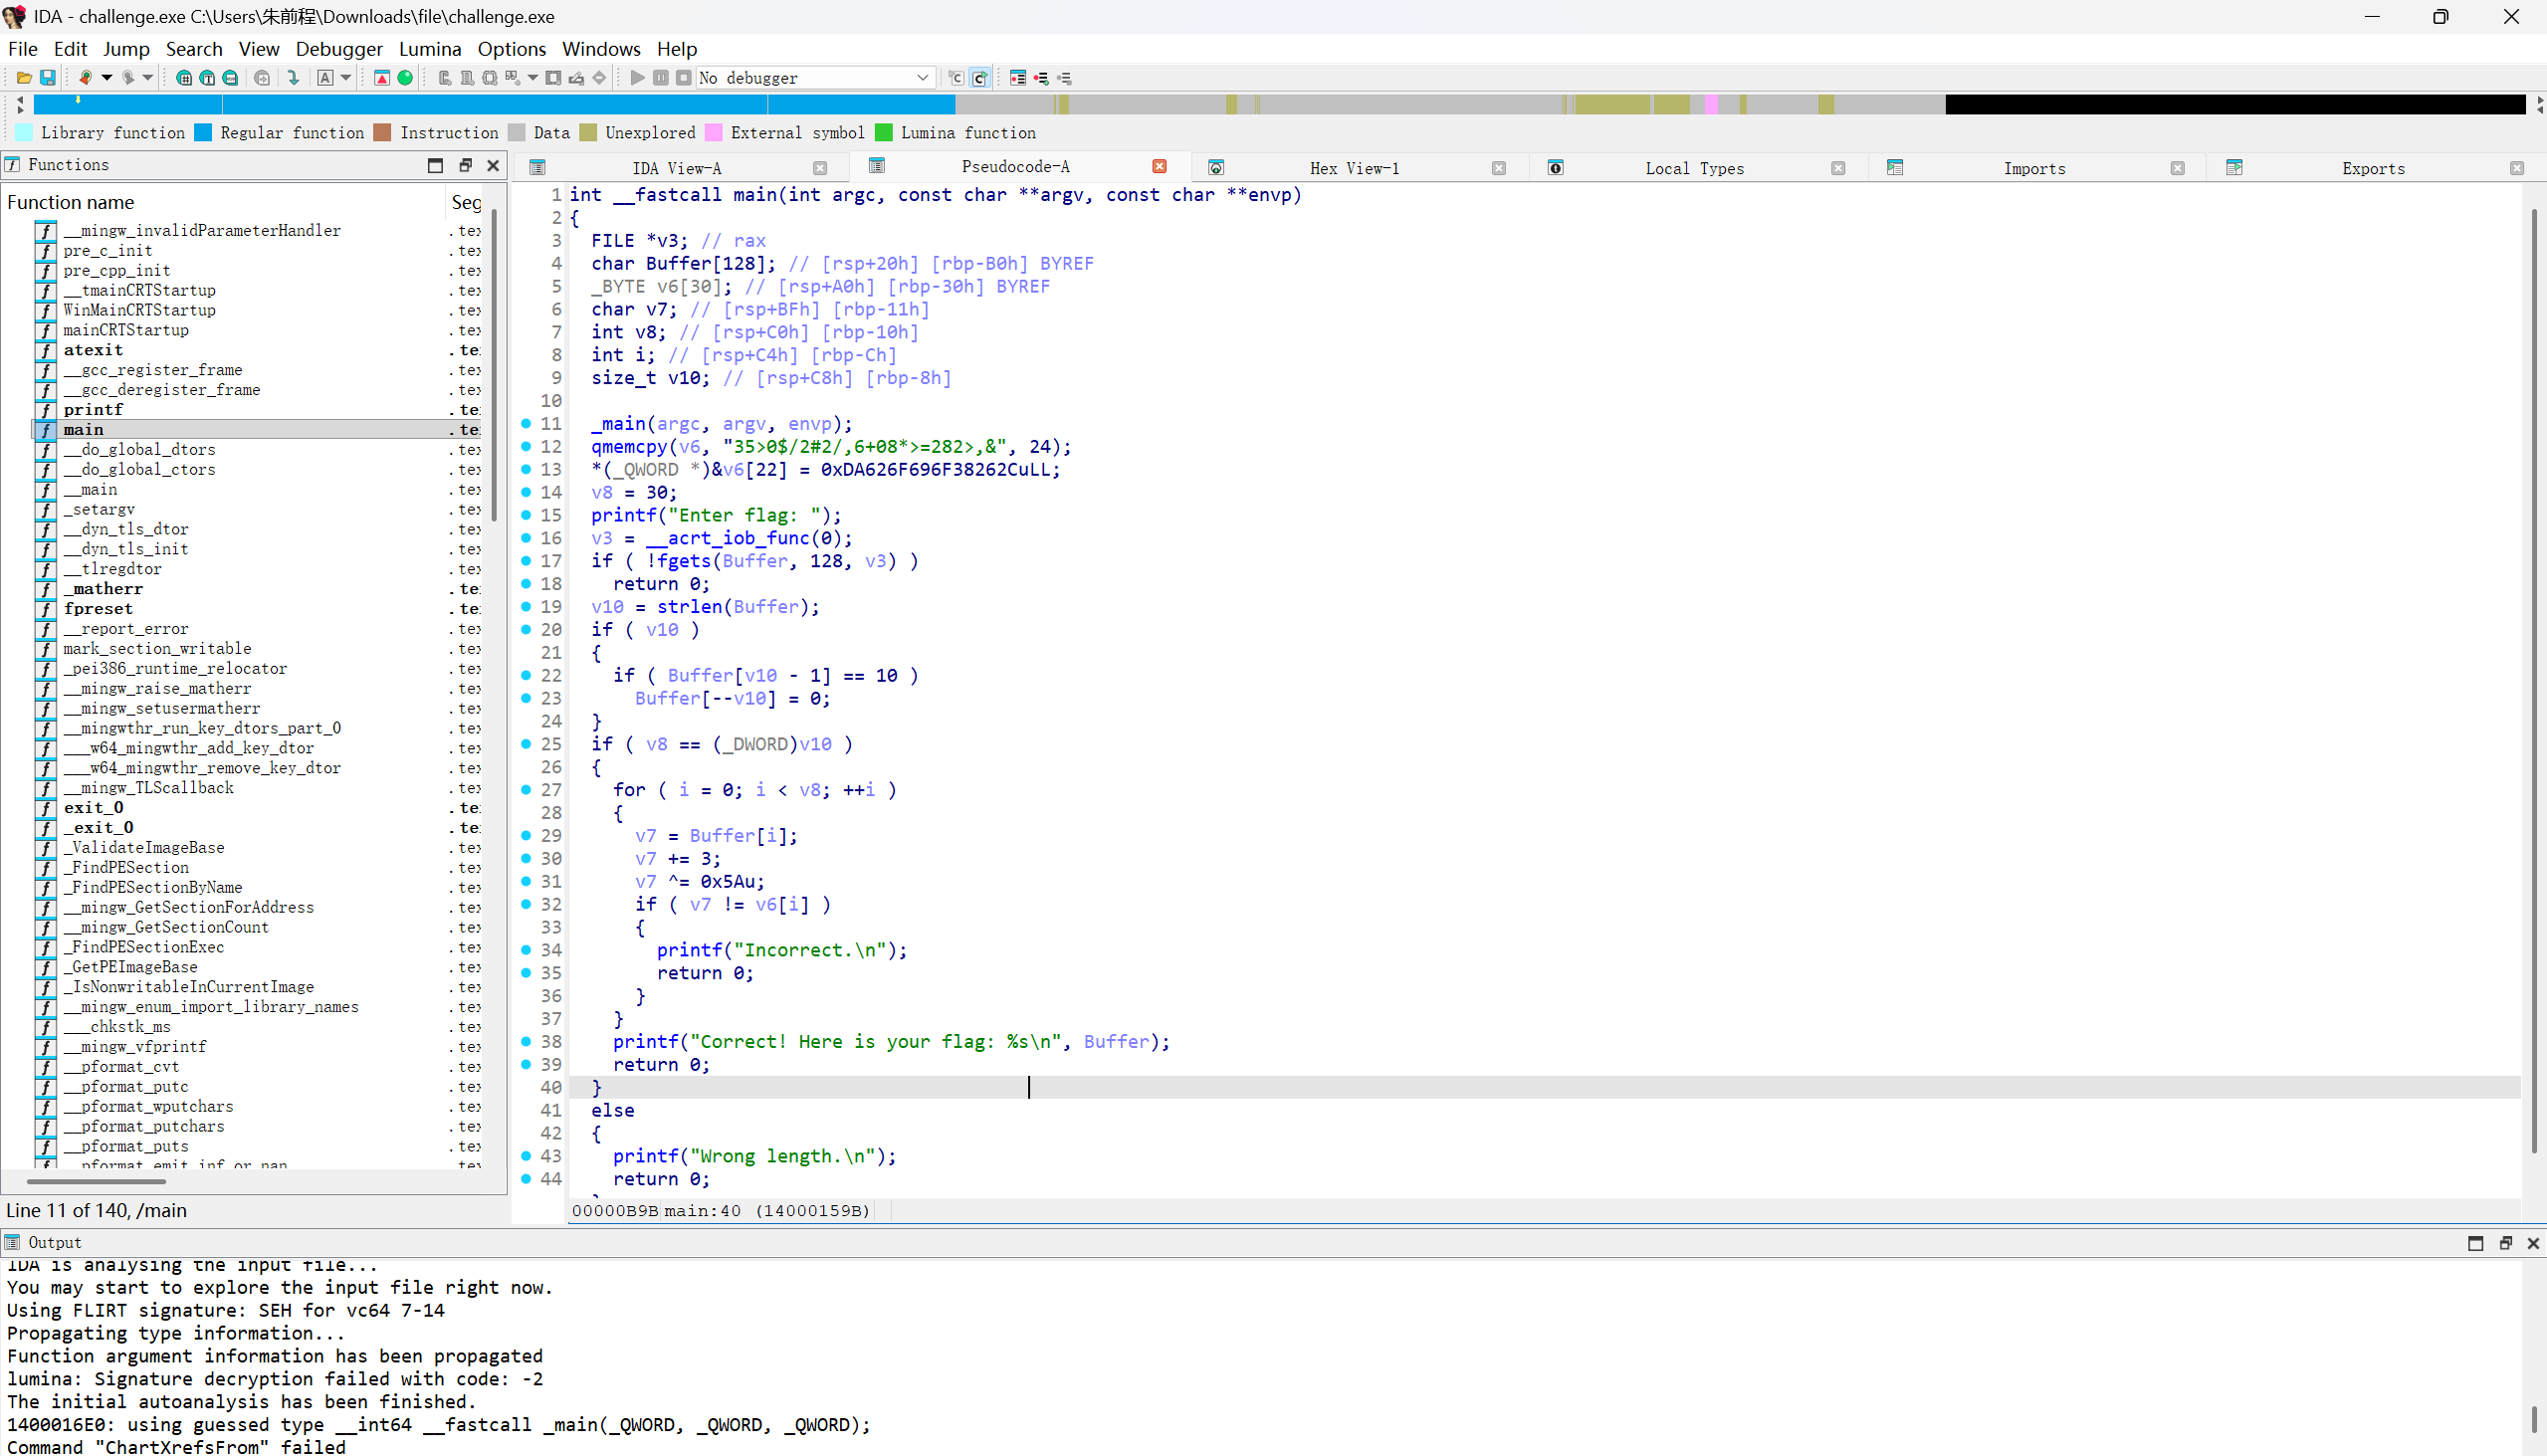The width and height of the screenshot is (2547, 1456).
Task: Toggle breakpoint dot on line 38
Action: (x=526, y=1041)
